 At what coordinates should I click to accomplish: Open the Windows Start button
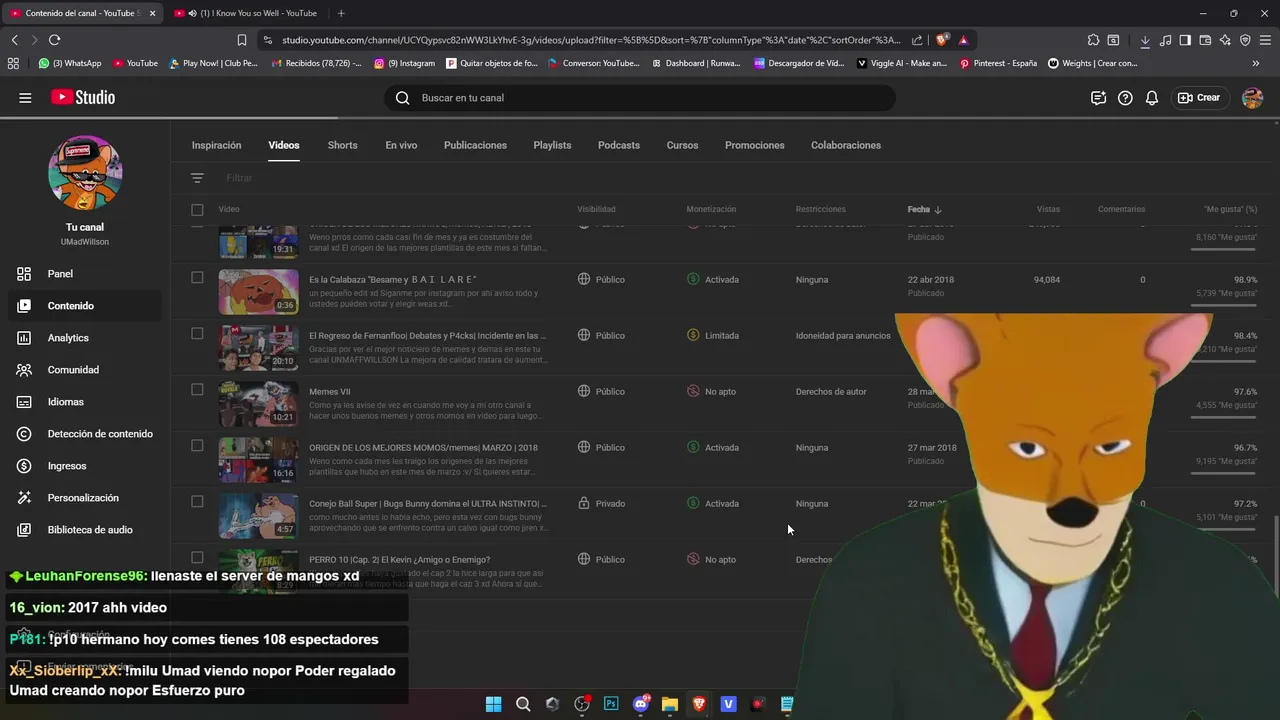(x=493, y=704)
